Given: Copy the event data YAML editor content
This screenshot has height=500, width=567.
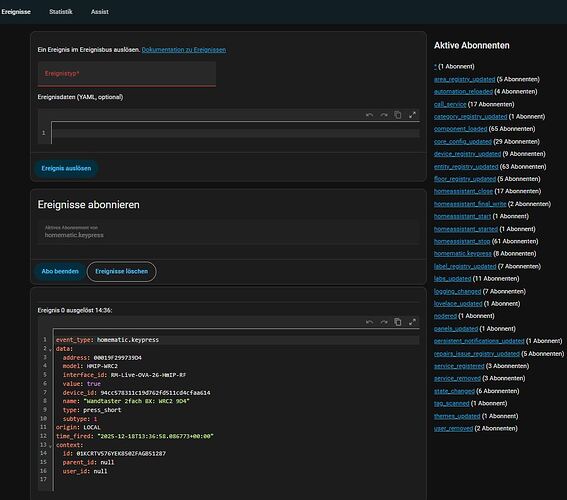Looking at the screenshot, I should [x=398, y=115].
